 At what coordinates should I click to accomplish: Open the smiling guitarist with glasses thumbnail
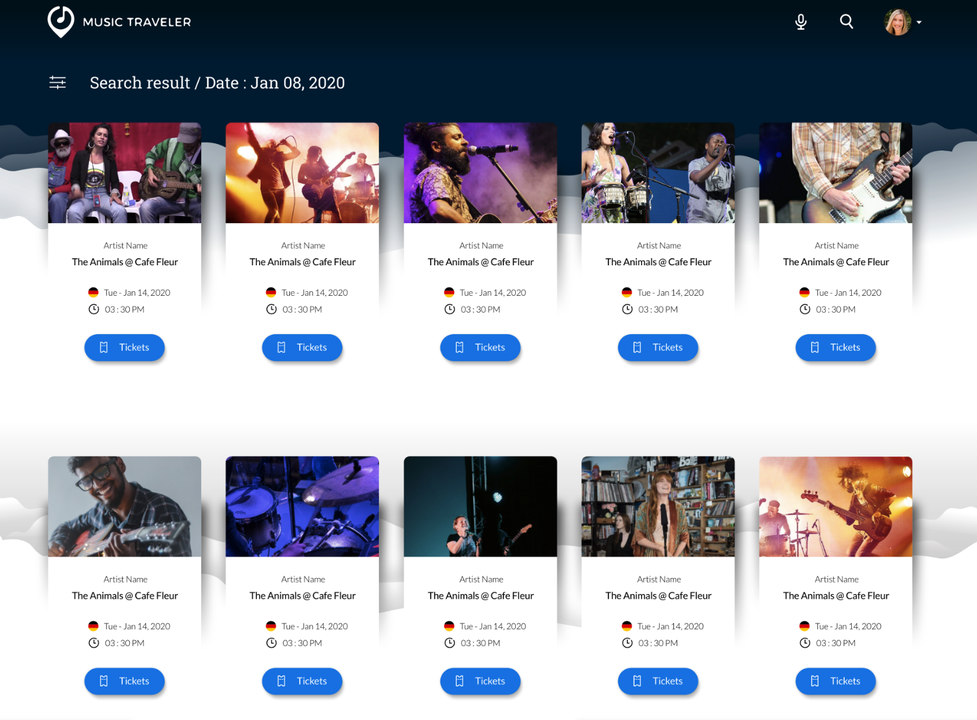point(124,506)
